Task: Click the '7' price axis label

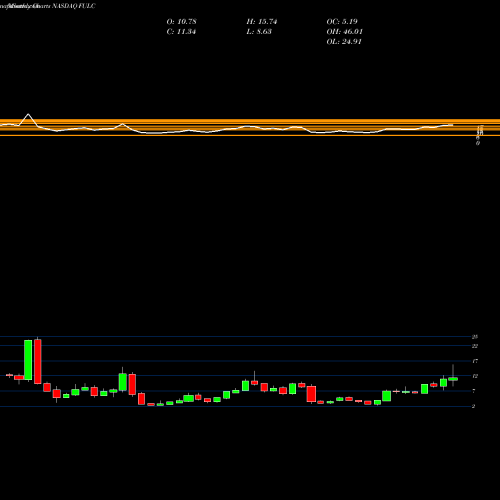Action: [x=474, y=391]
